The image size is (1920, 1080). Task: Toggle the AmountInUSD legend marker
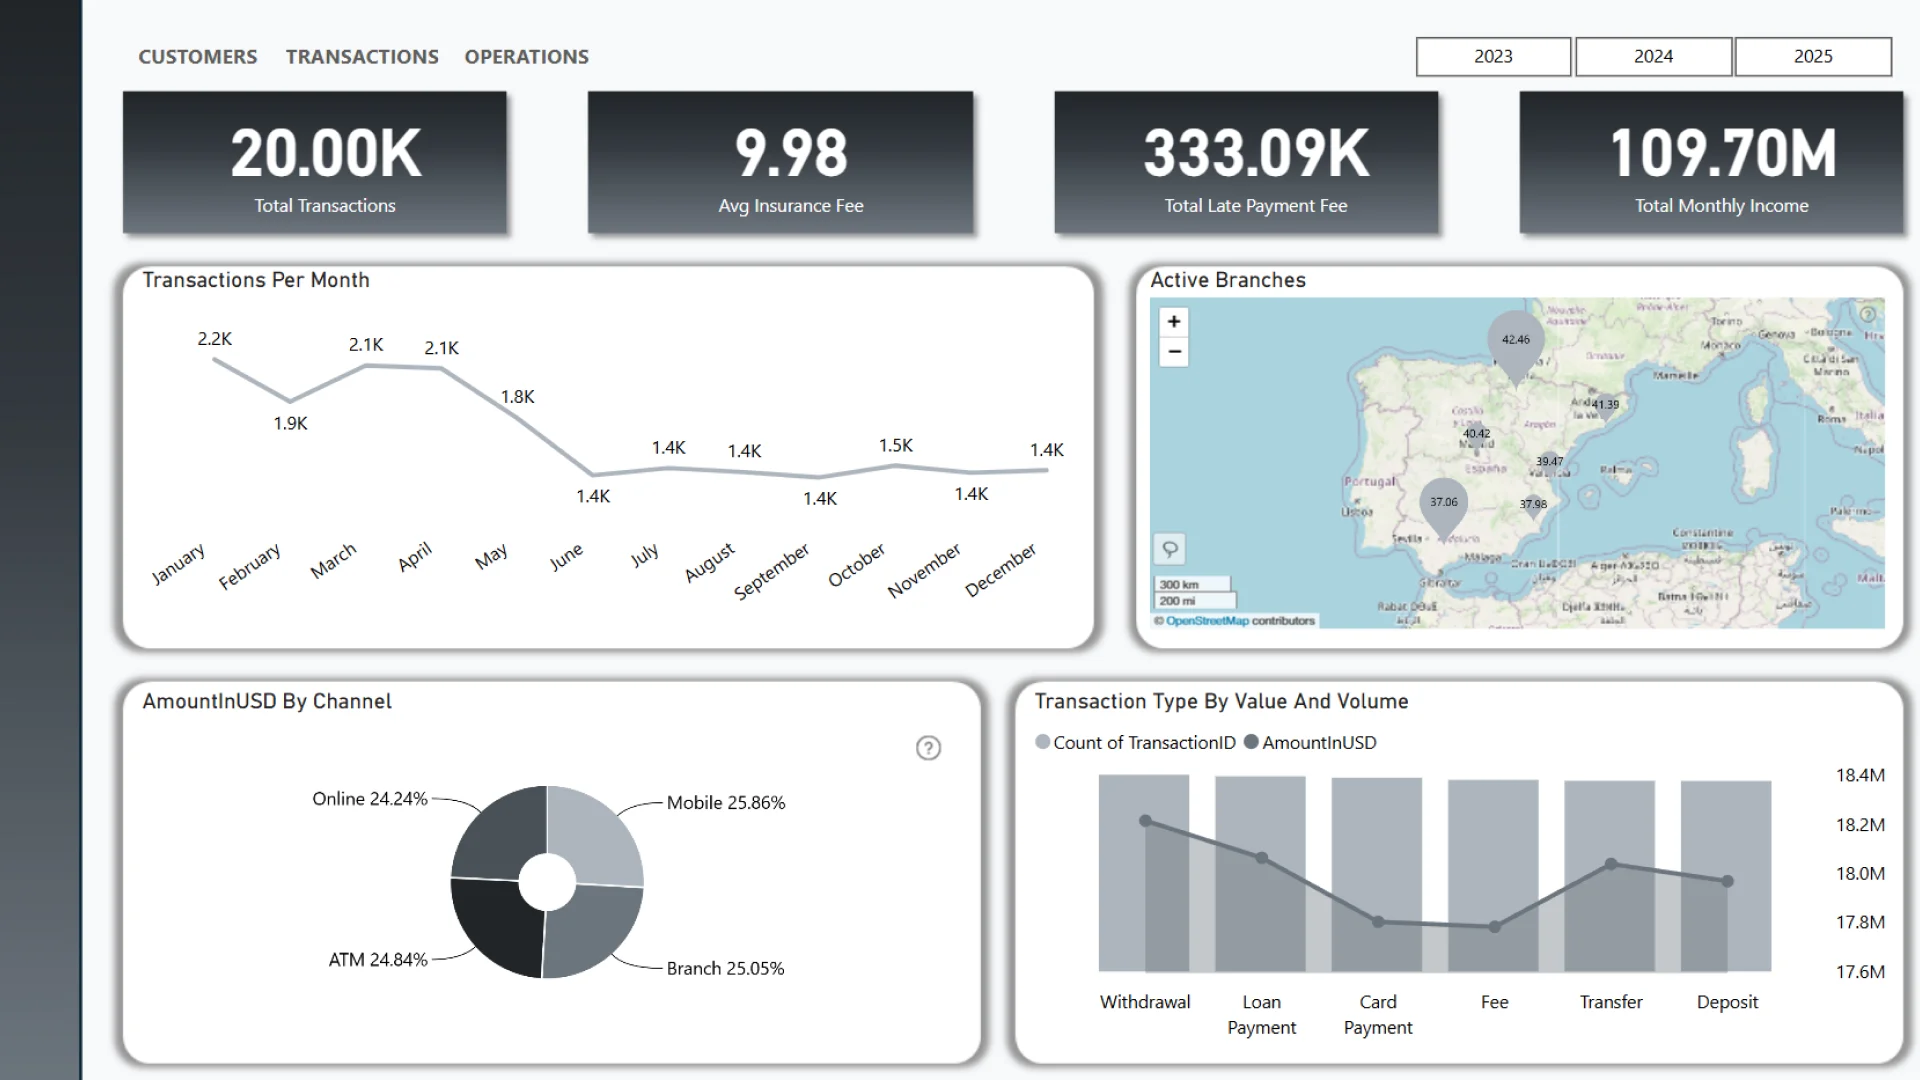(x=1251, y=742)
